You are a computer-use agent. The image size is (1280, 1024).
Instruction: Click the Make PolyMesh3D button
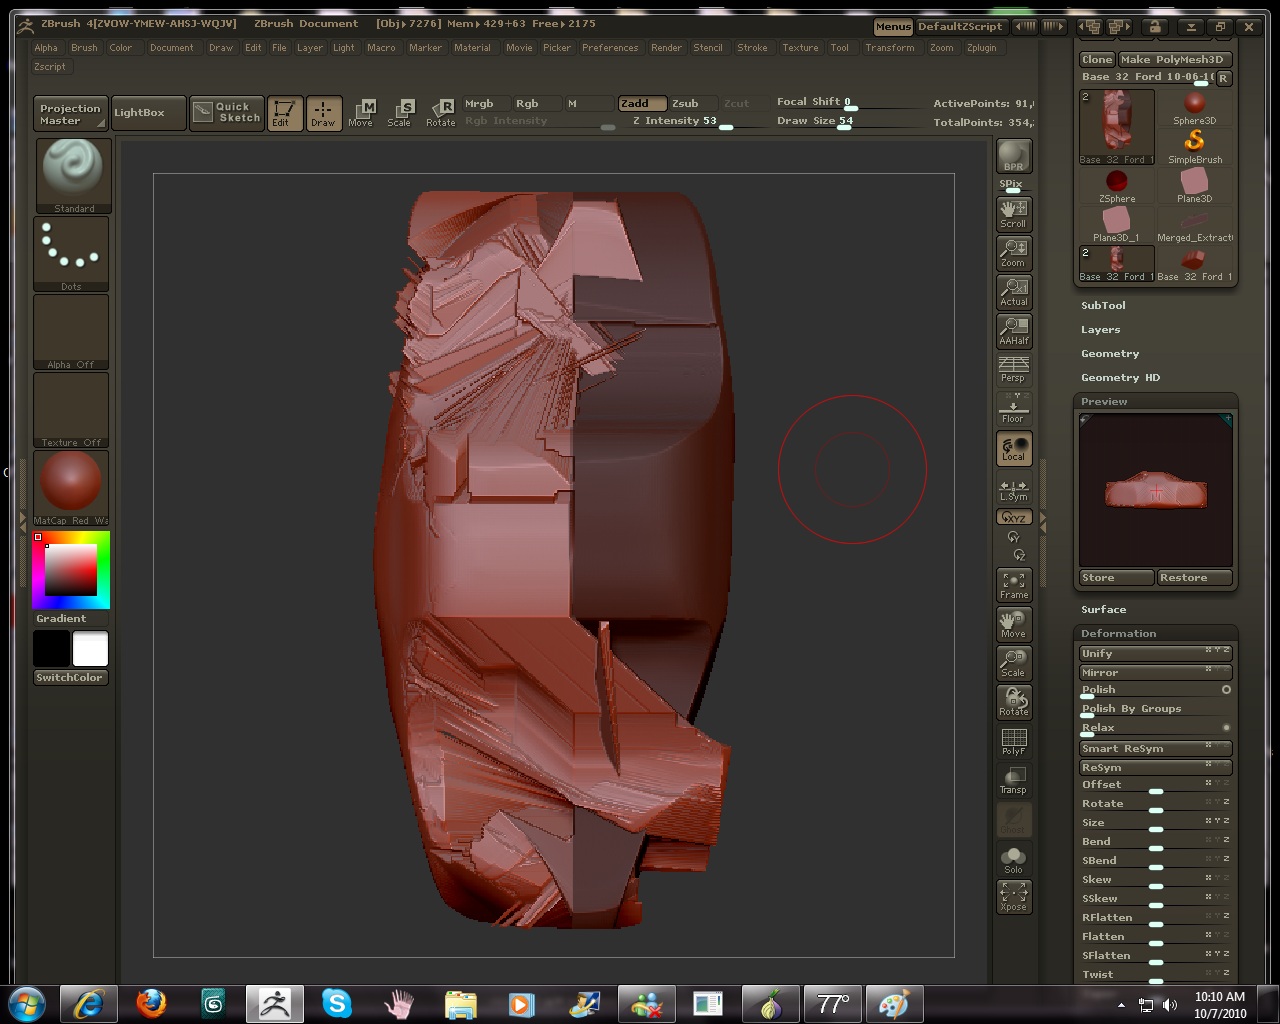click(1174, 60)
